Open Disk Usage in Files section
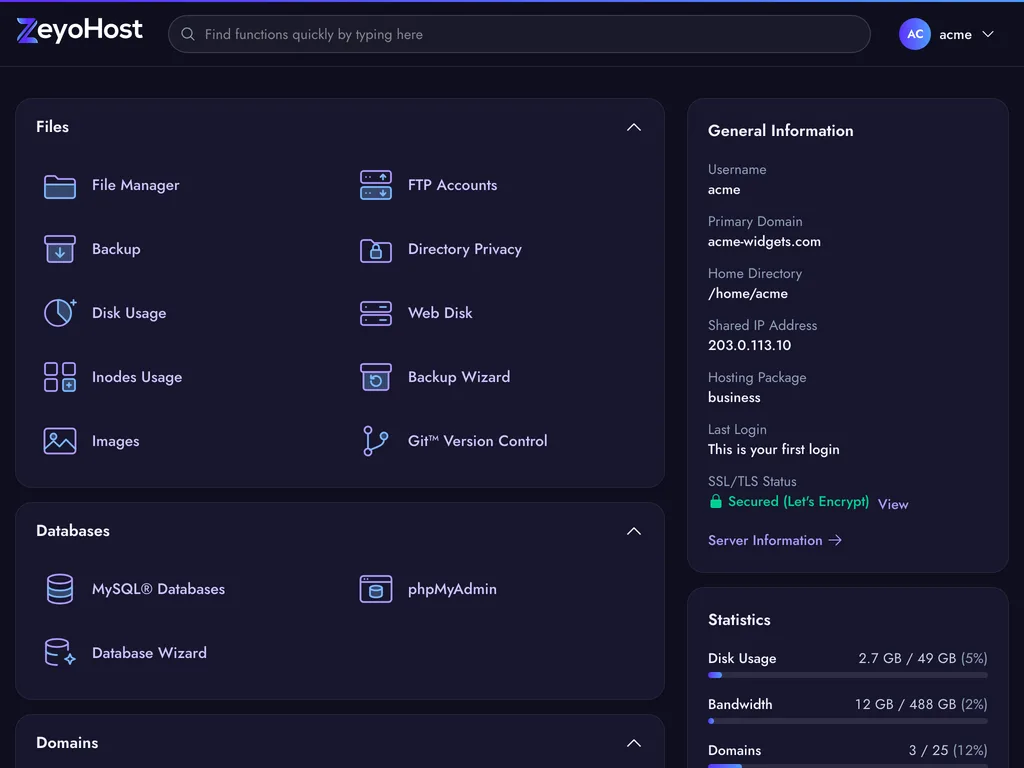Viewport: 1024px width, 768px height. tap(129, 313)
